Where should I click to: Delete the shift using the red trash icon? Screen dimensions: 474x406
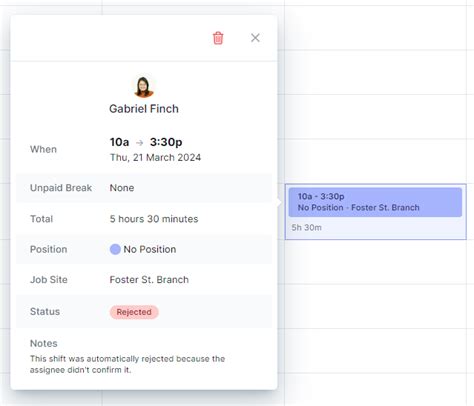tap(218, 38)
